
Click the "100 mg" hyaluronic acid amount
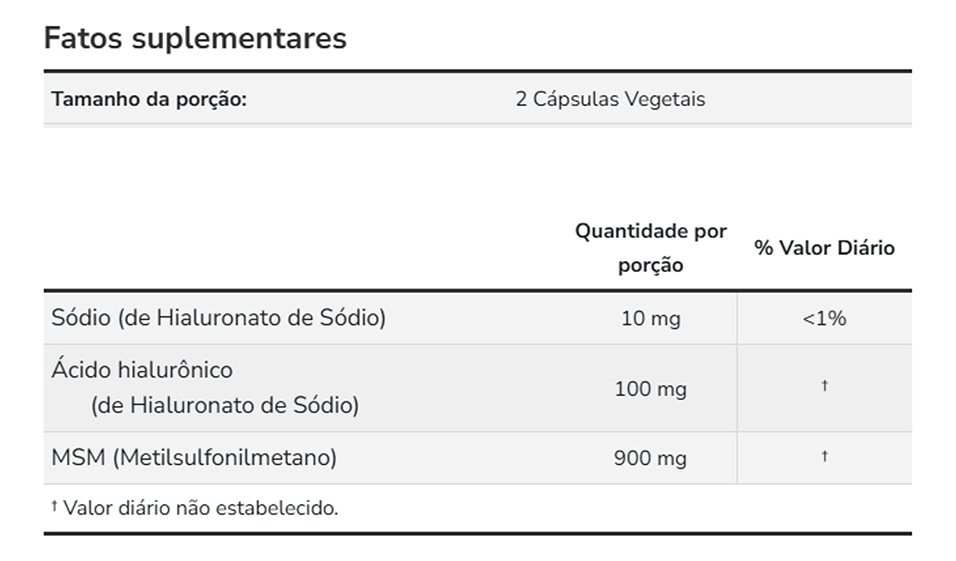[650, 388]
